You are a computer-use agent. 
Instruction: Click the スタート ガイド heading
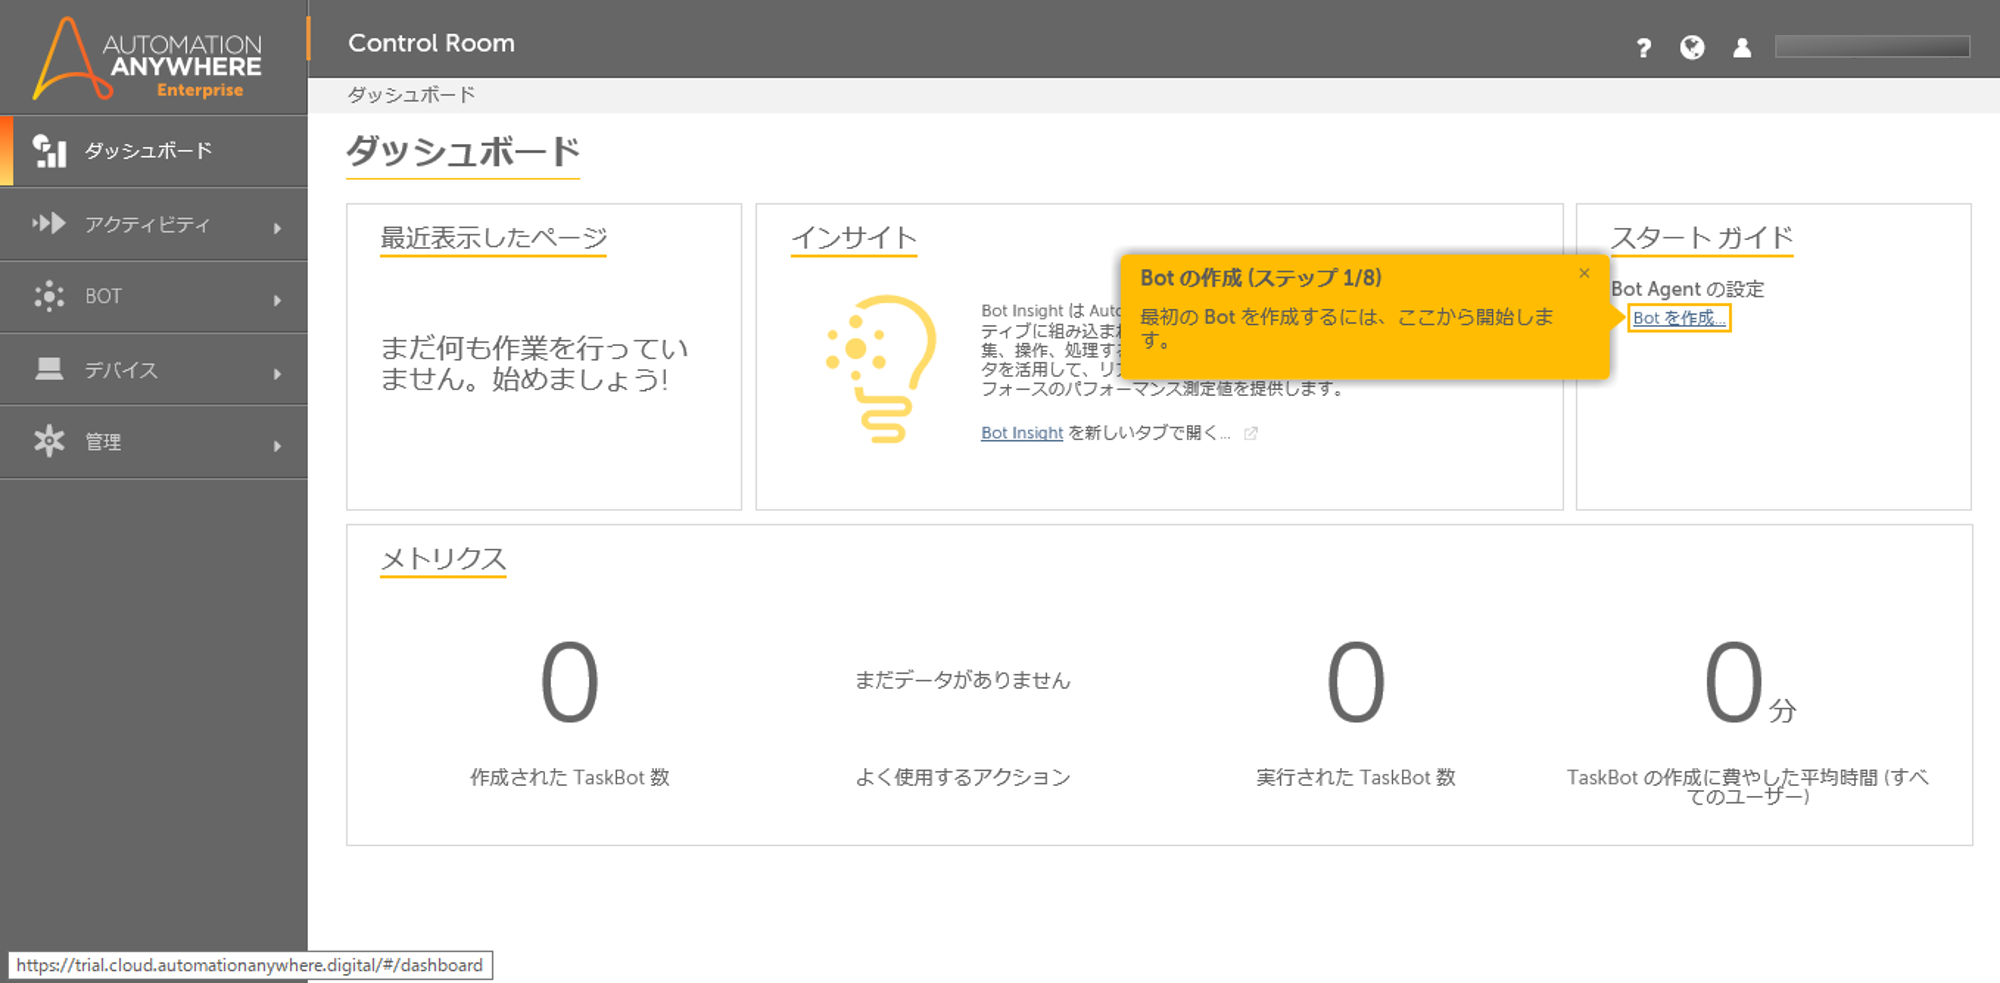coord(1701,238)
